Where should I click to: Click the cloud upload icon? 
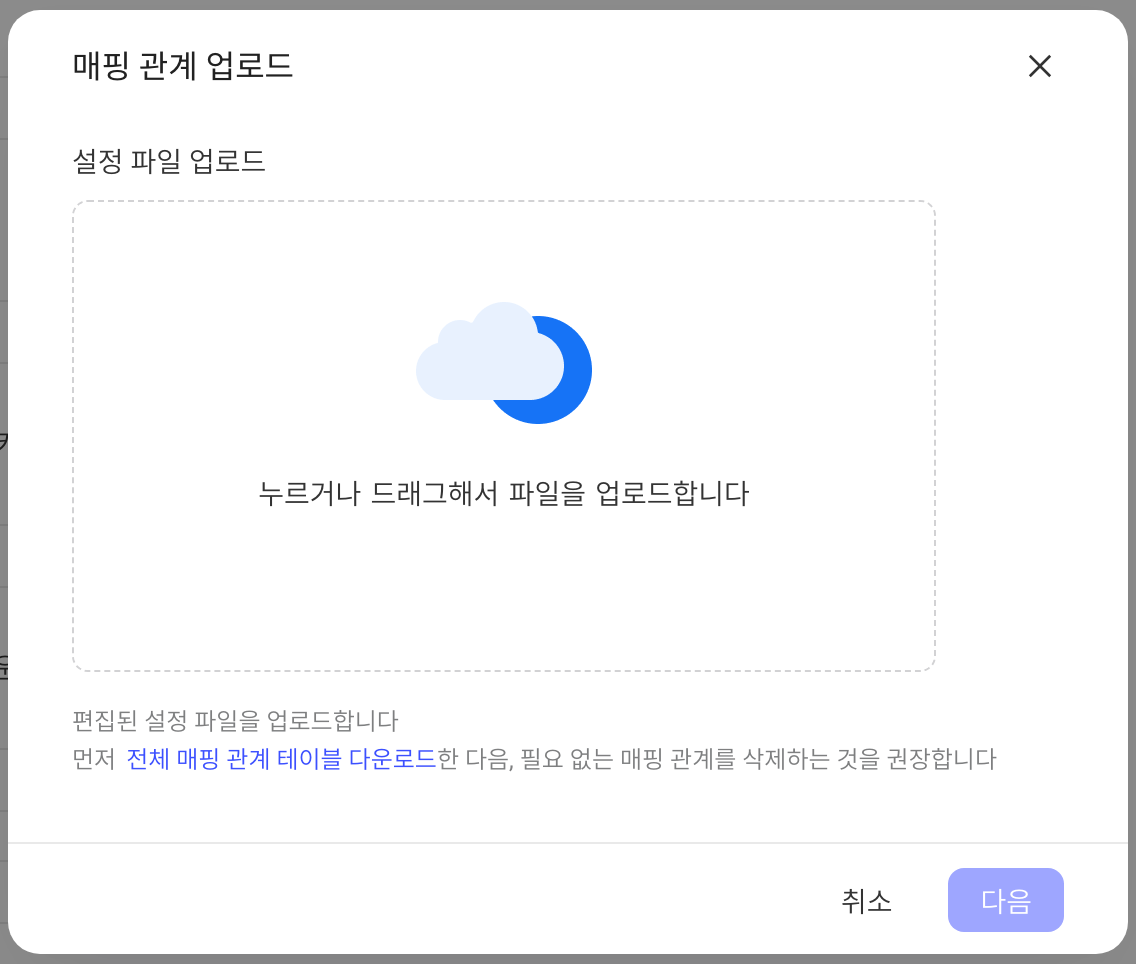[504, 363]
